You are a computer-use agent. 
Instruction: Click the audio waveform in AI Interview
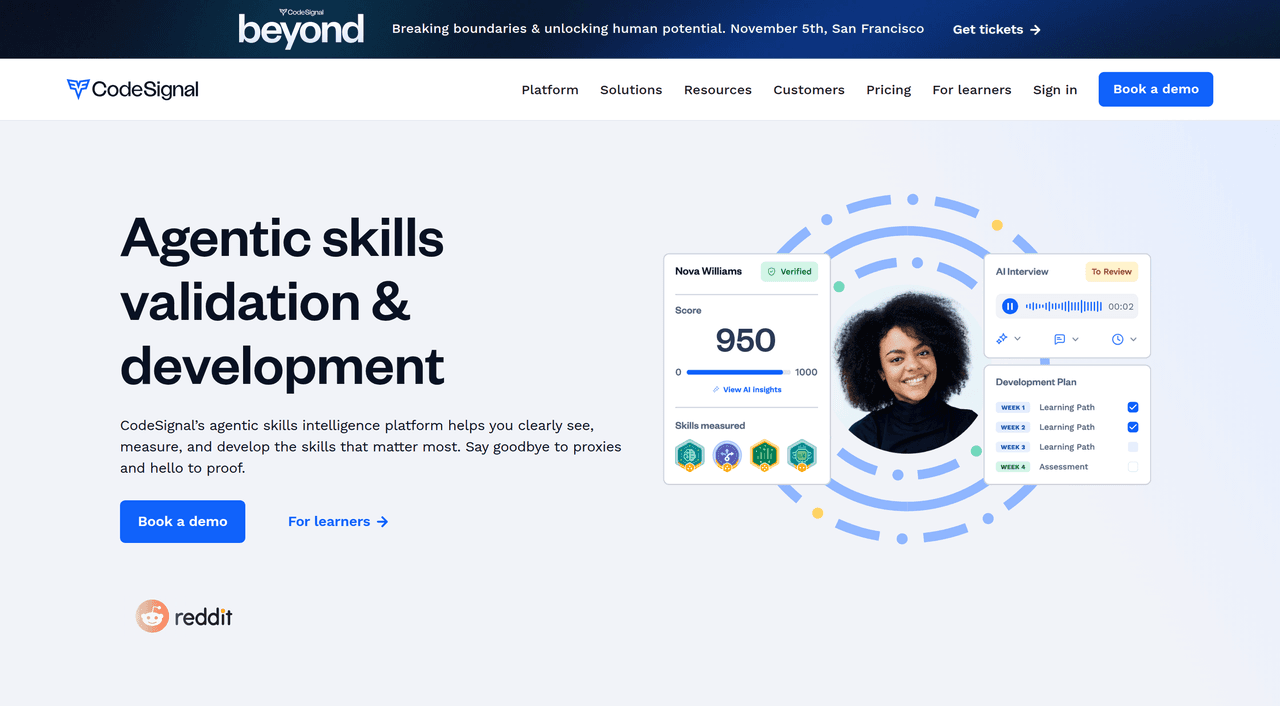pyautogui.click(x=1064, y=306)
